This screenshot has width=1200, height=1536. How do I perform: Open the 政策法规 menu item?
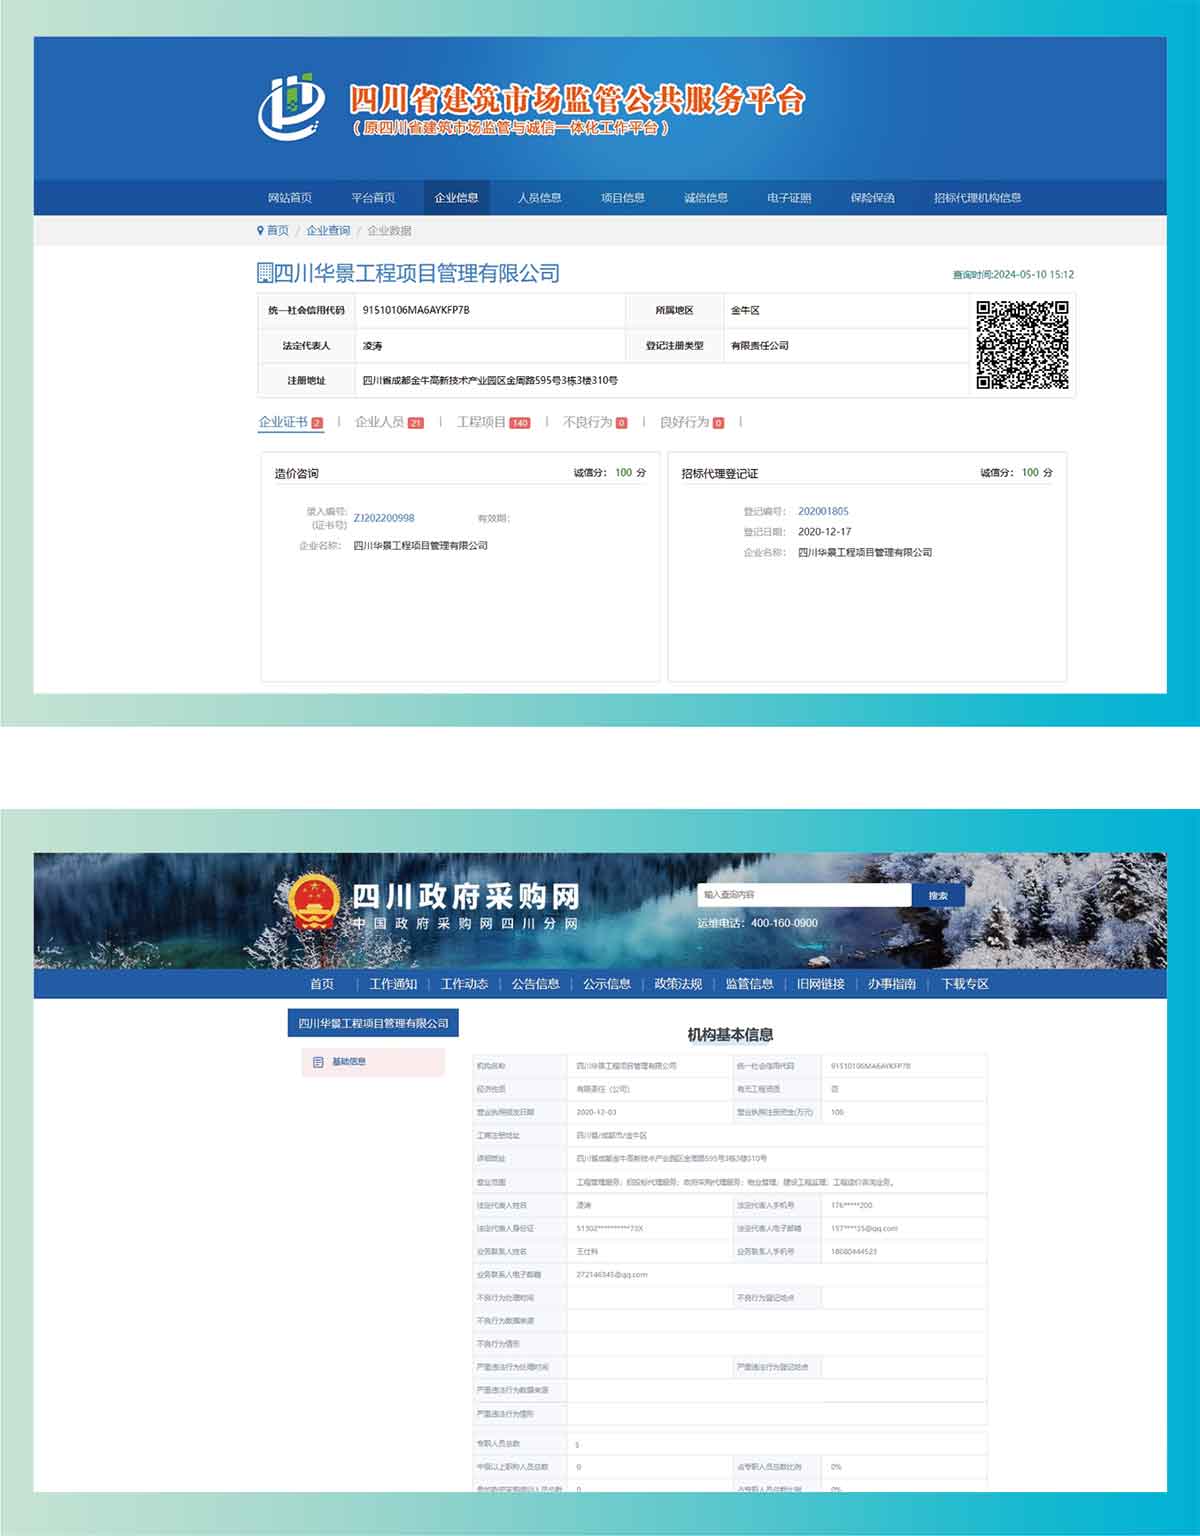pyautogui.click(x=678, y=984)
